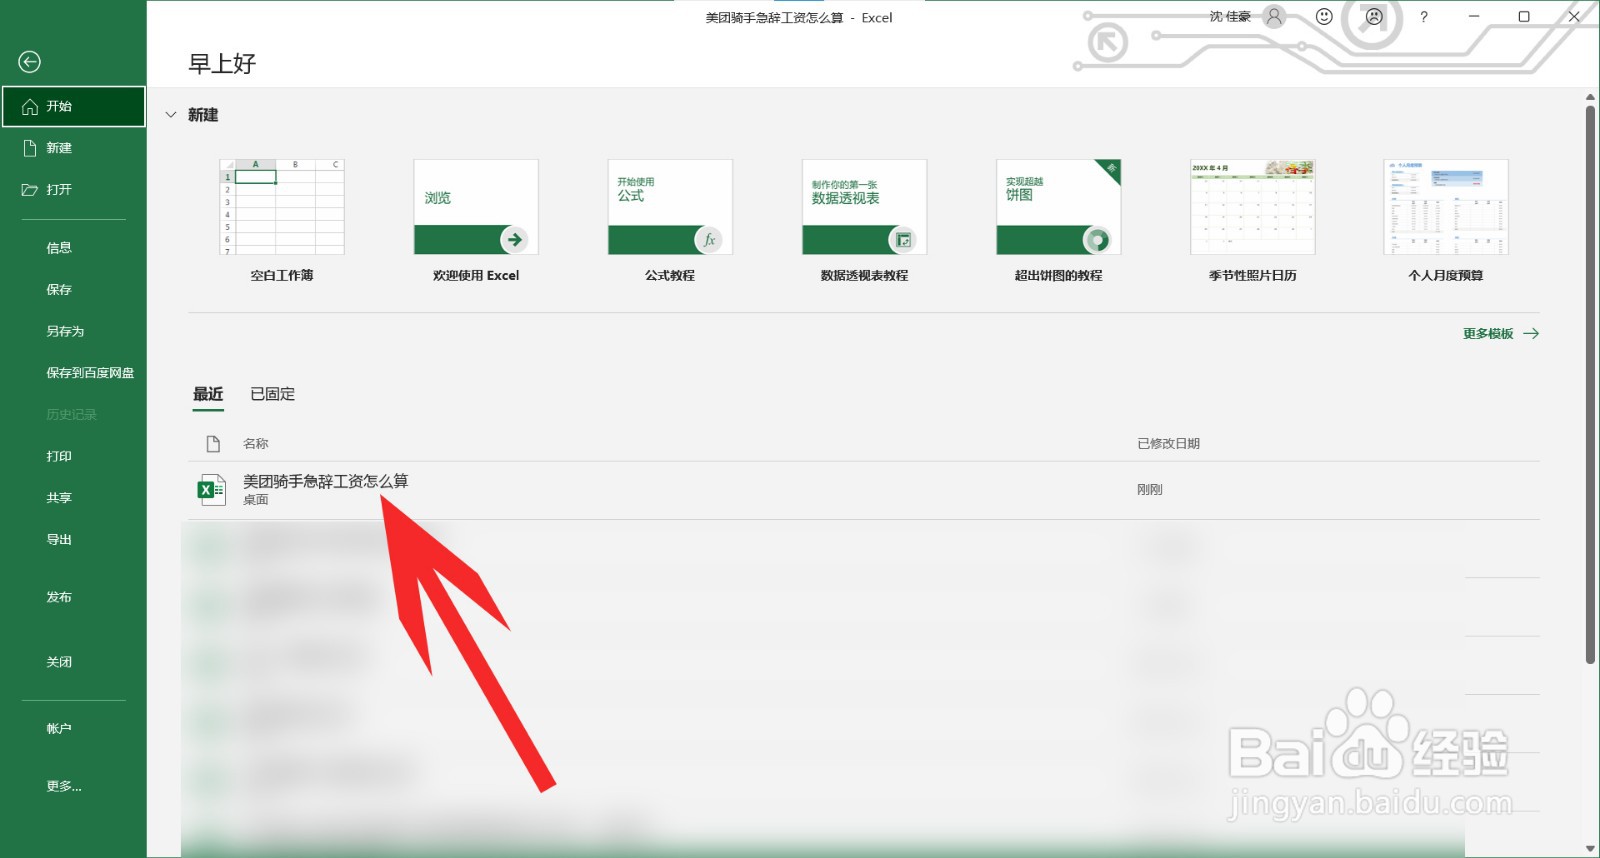Open the 超出饼图的教程 template
Image resolution: width=1600 pixels, height=858 pixels.
pyautogui.click(x=1058, y=221)
